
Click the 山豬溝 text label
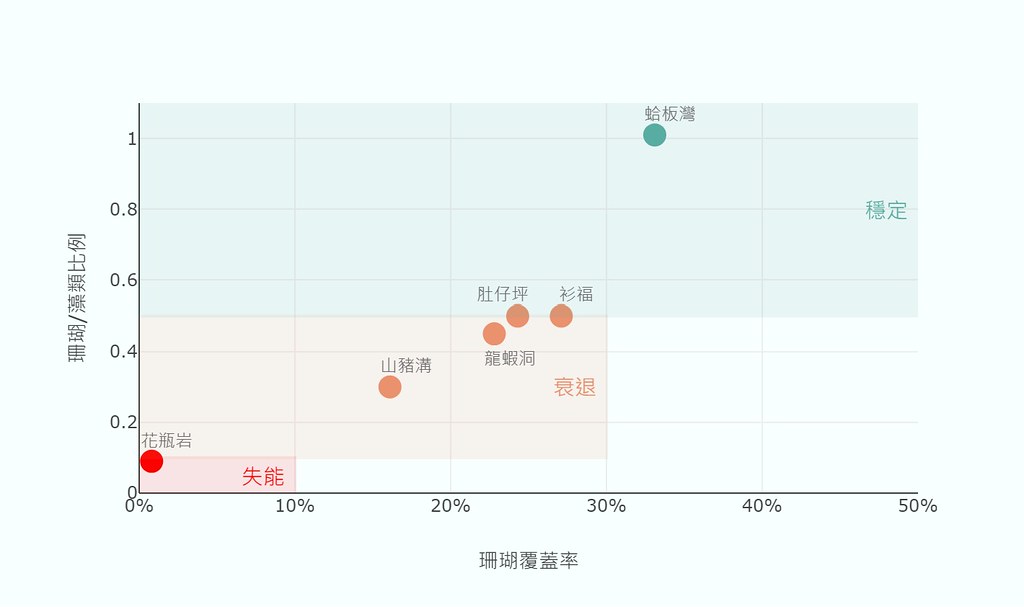(x=406, y=365)
